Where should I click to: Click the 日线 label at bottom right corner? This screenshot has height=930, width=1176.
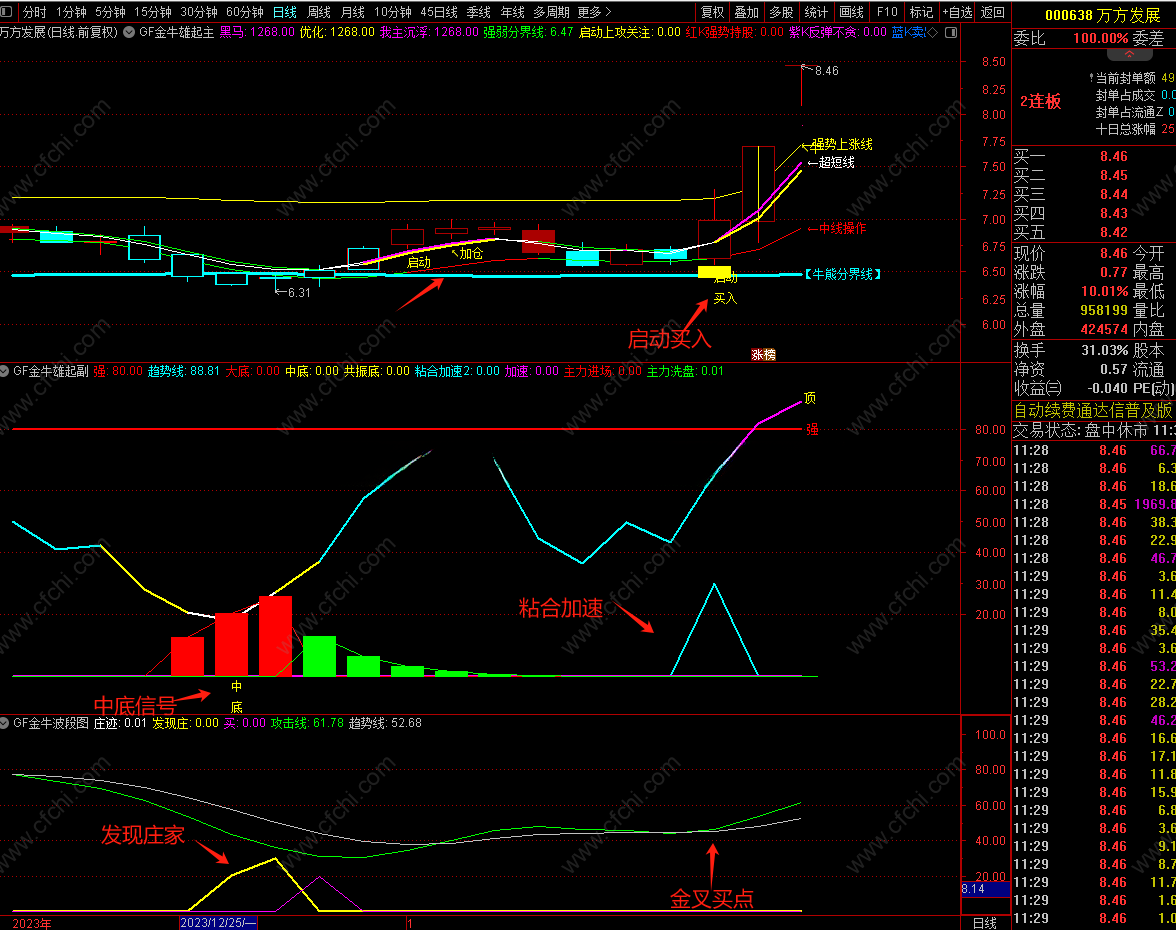coord(985,923)
